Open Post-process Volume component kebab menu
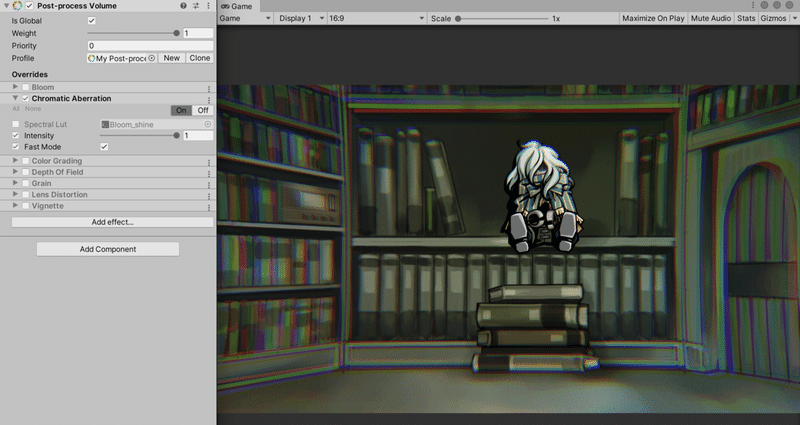Image resolution: width=800 pixels, height=425 pixels. [x=208, y=6]
